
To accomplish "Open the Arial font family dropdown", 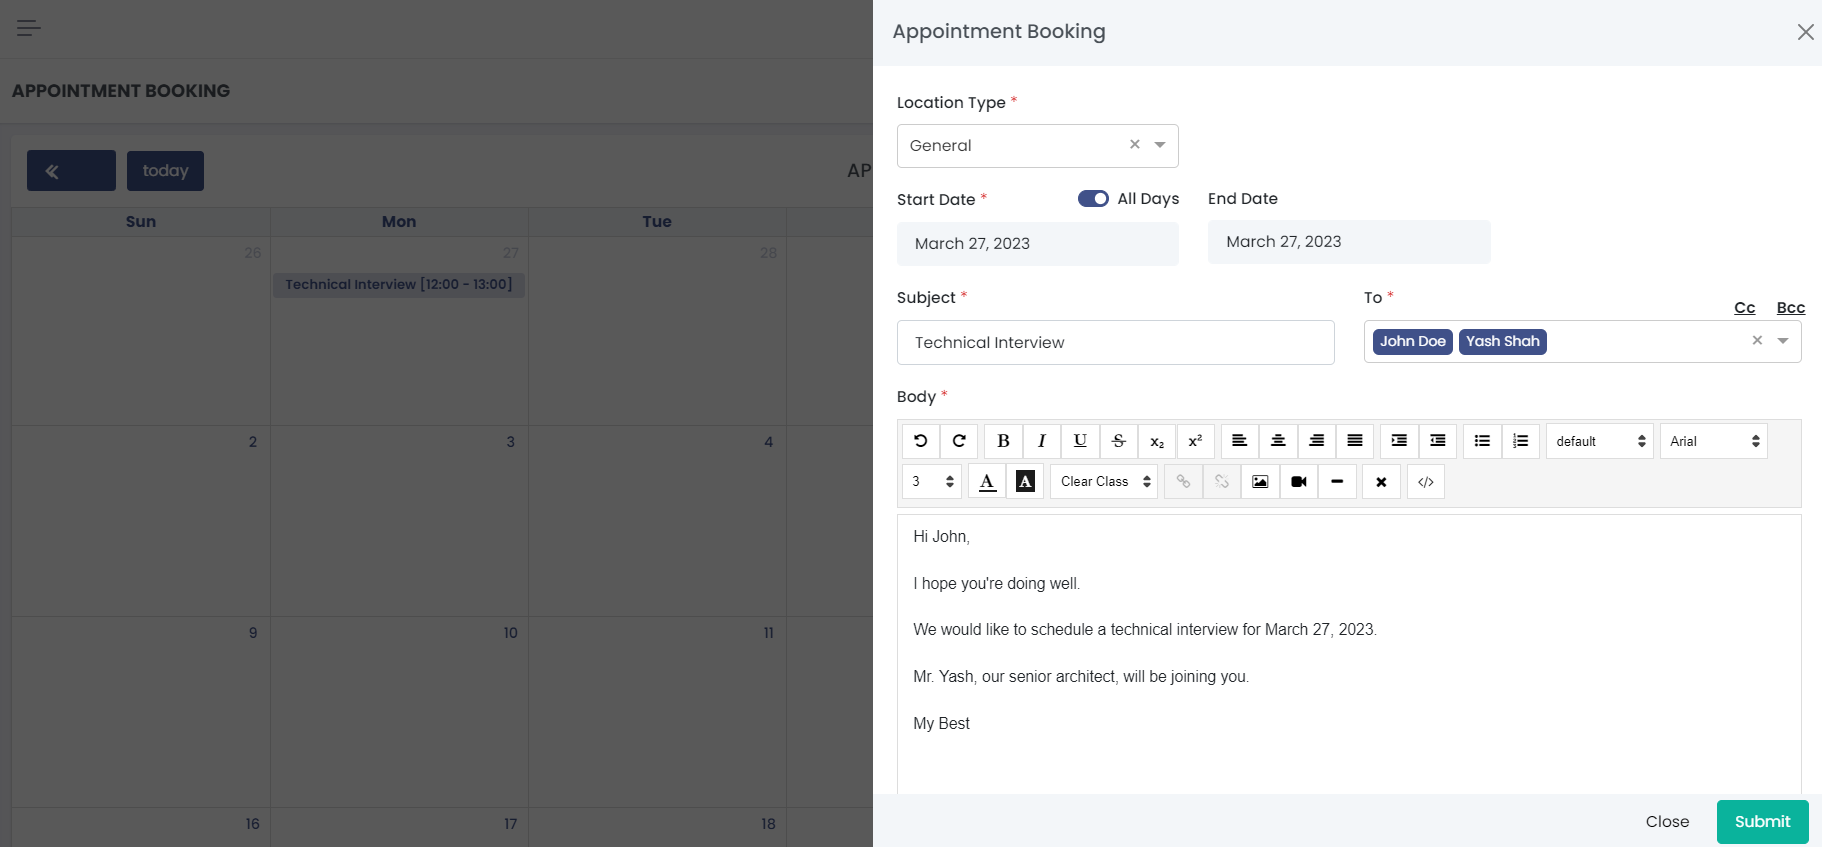I will click(x=1713, y=441).
